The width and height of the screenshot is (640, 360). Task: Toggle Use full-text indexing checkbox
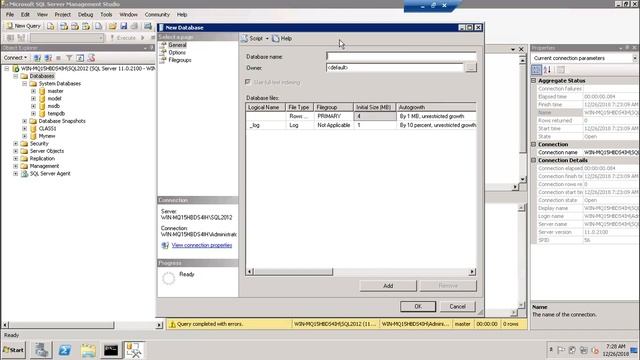[x=248, y=82]
